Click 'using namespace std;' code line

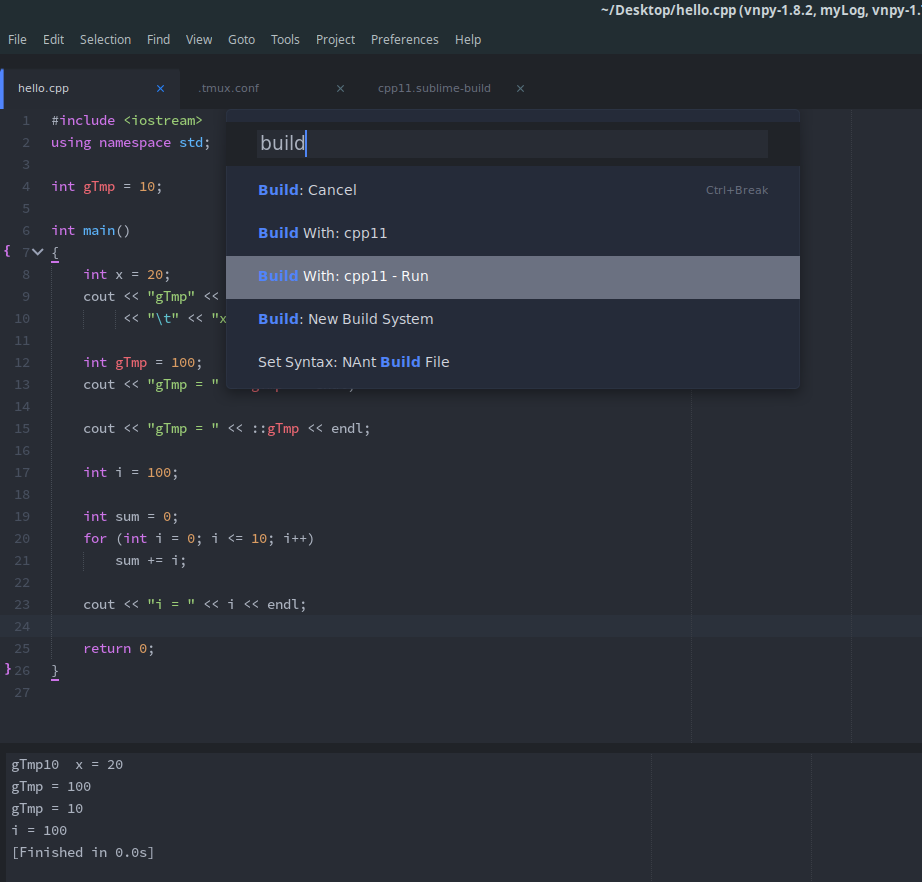pos(130,143)
